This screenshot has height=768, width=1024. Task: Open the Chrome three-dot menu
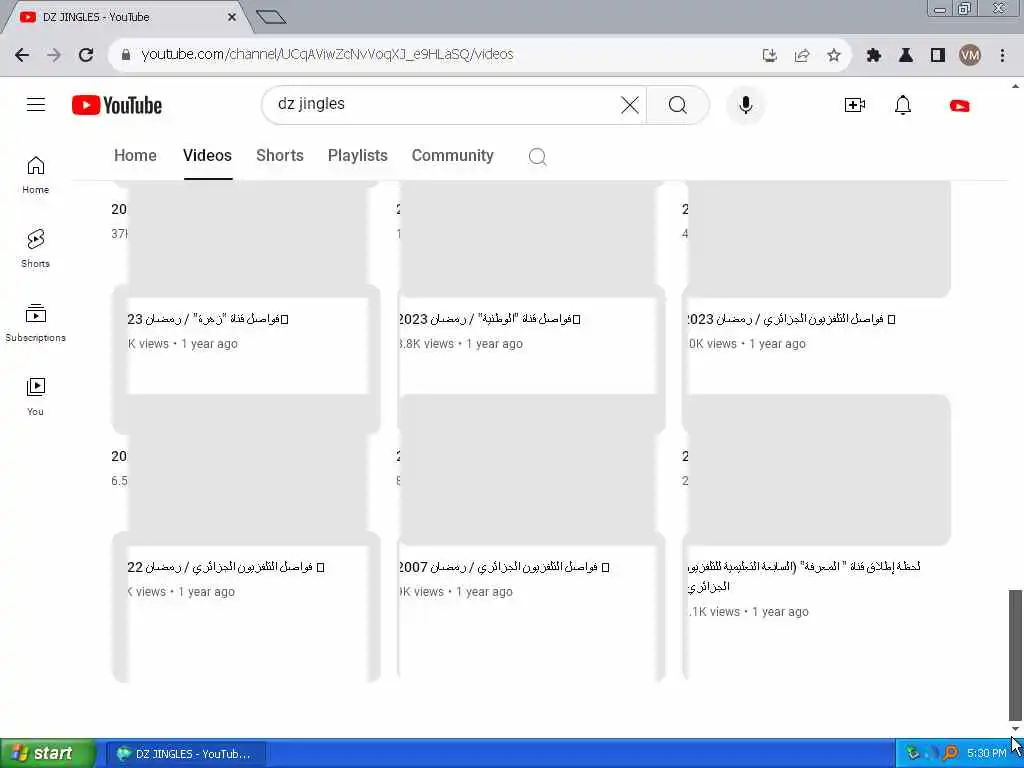click(x=1002, y=55)
